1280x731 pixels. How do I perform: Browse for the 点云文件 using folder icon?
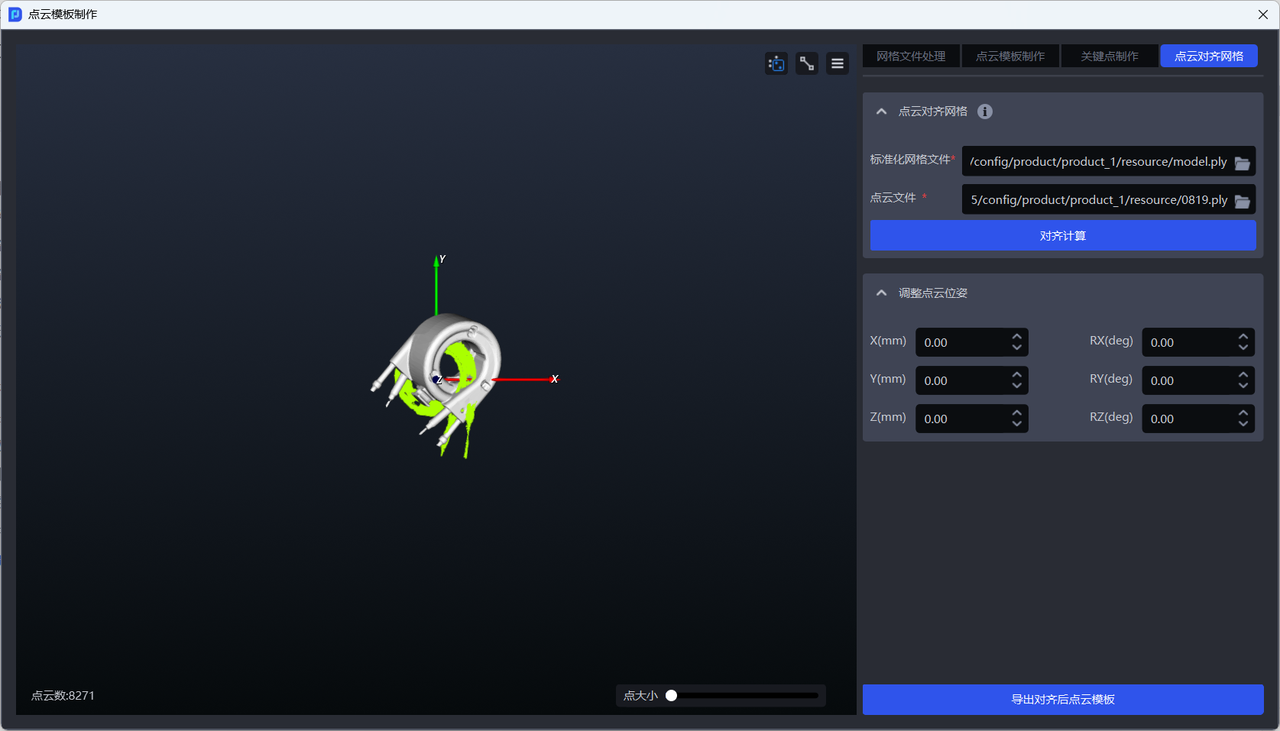click(1242, 201)
